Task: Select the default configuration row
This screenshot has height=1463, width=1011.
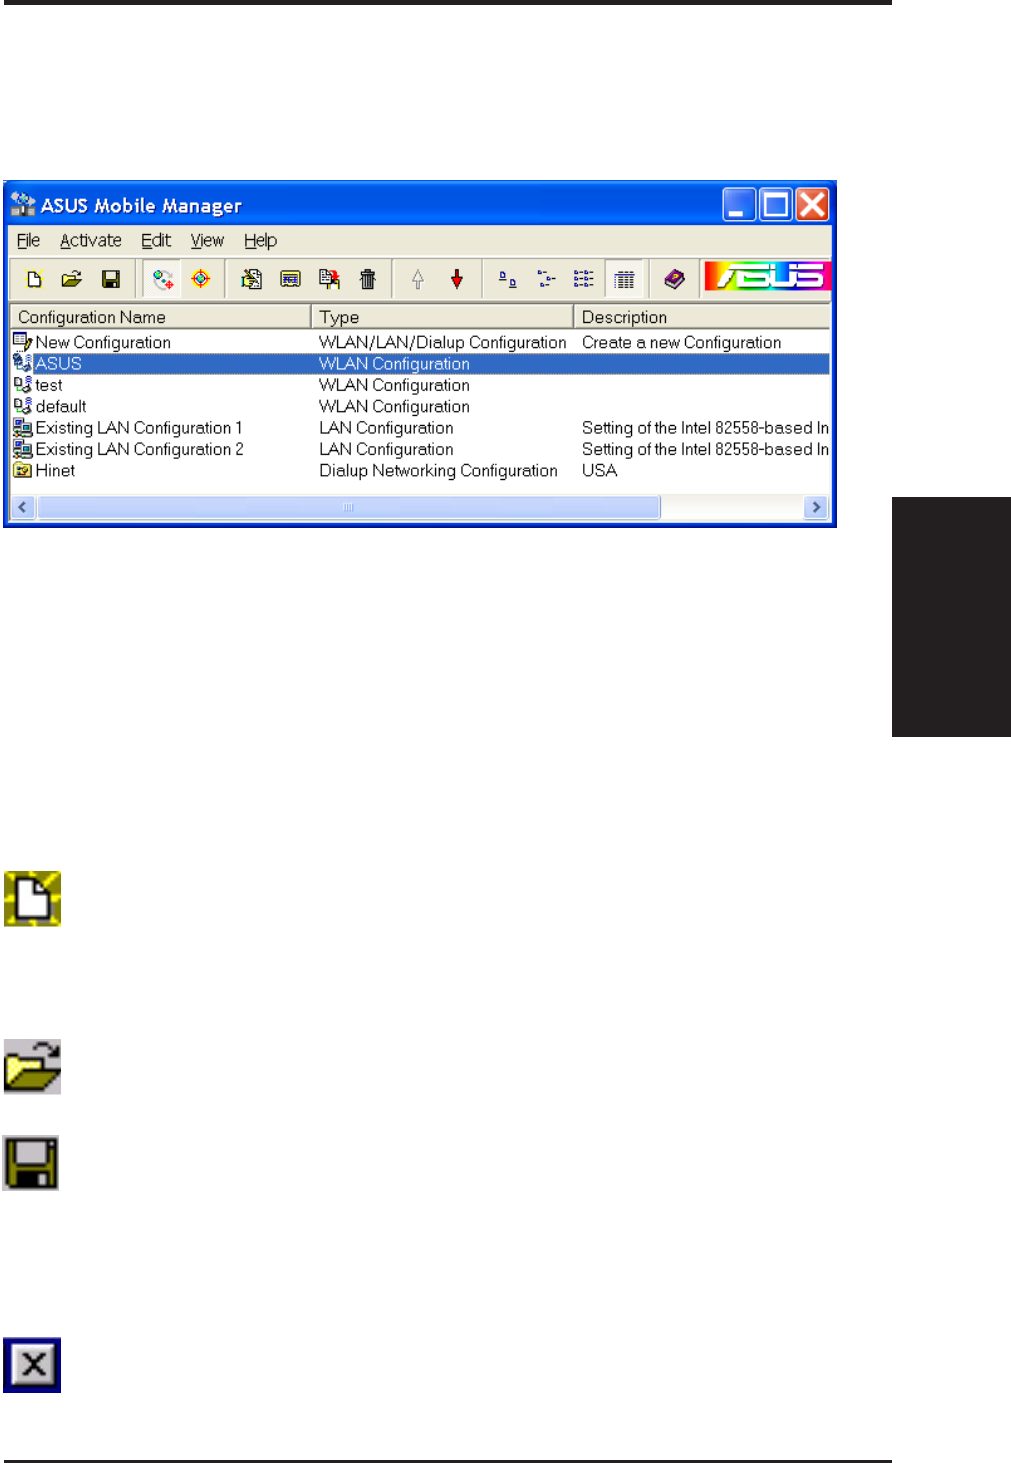Action: [x=420, y=406]
